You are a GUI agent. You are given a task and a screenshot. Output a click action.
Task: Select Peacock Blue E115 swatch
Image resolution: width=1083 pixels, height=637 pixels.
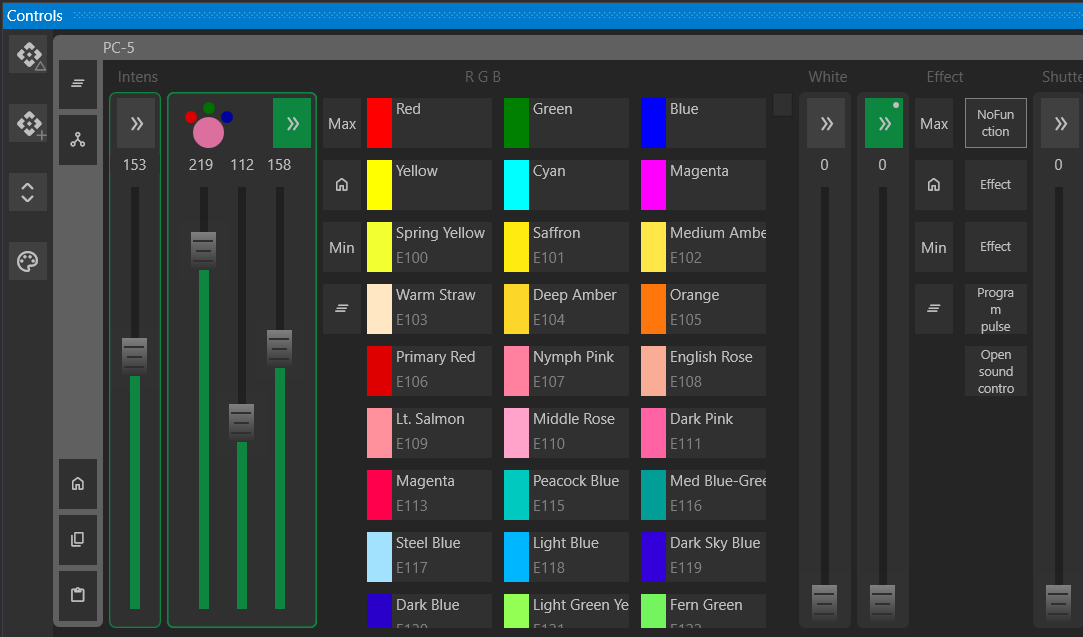(x=566, y=495)
